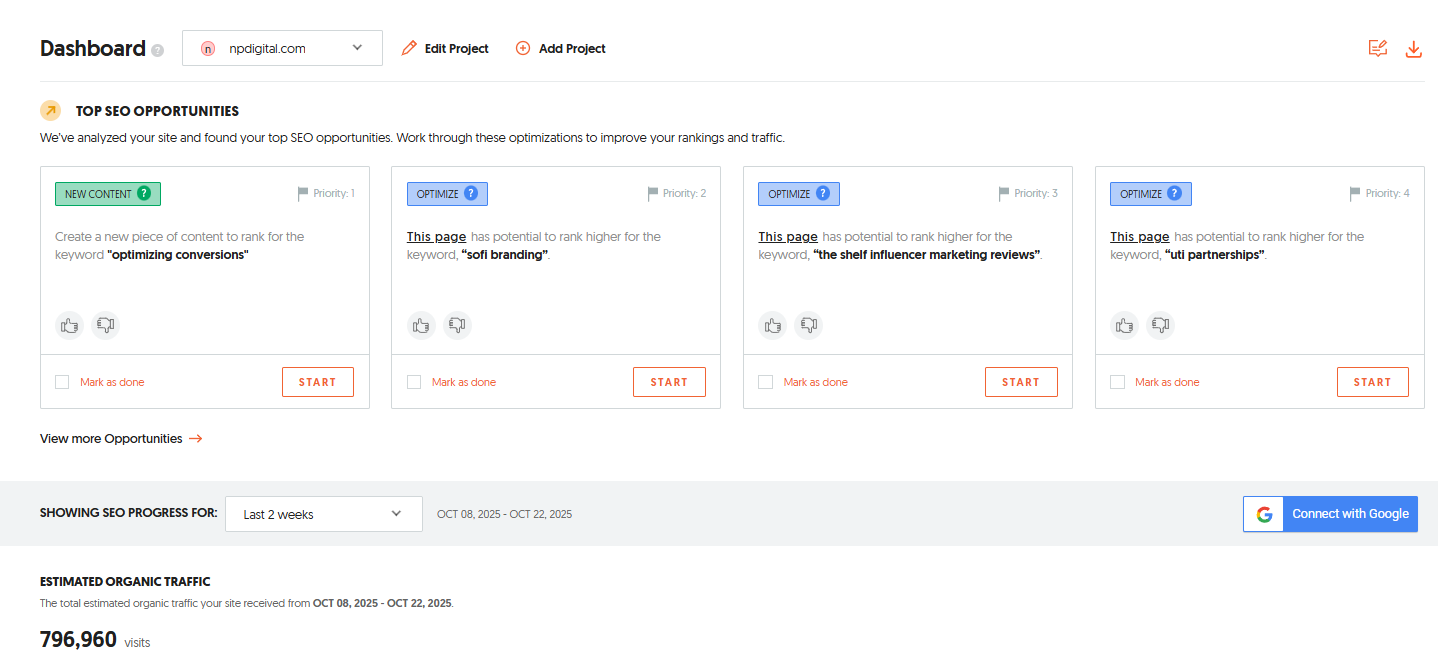Start the uti partnerships optimization
The height and width of the screenshot is (666, 1438).
tap(1373, 382)
